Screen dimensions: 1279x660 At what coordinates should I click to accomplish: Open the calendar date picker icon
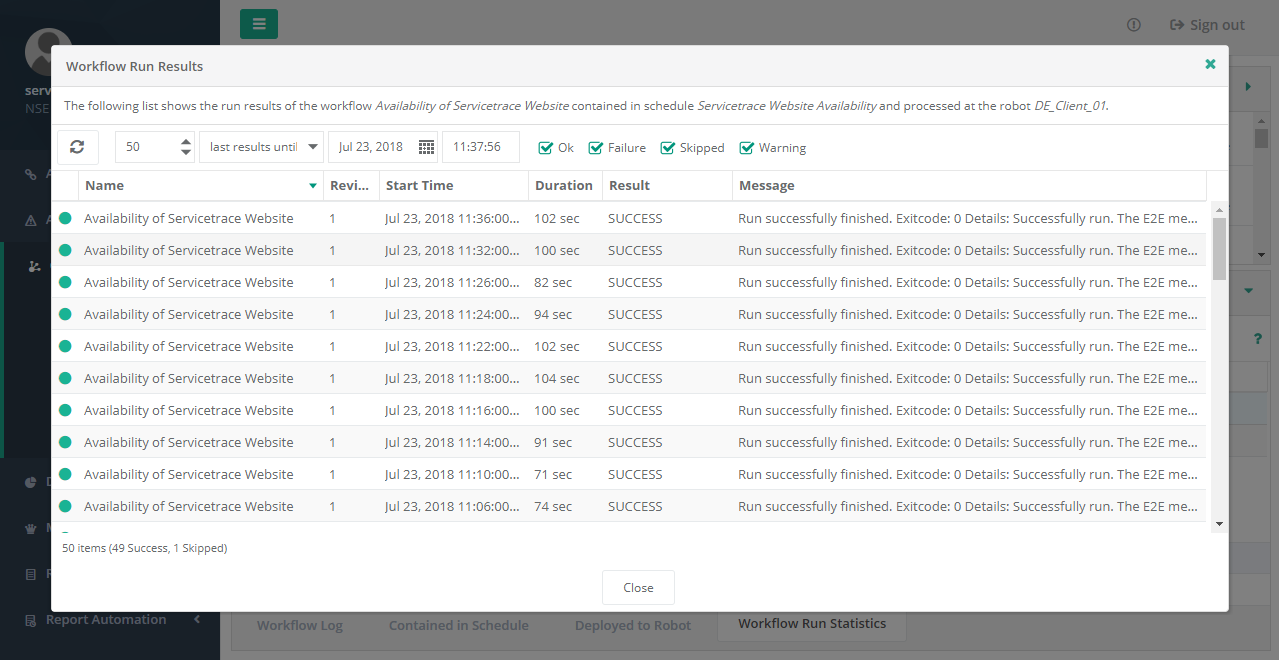(427, 147)
